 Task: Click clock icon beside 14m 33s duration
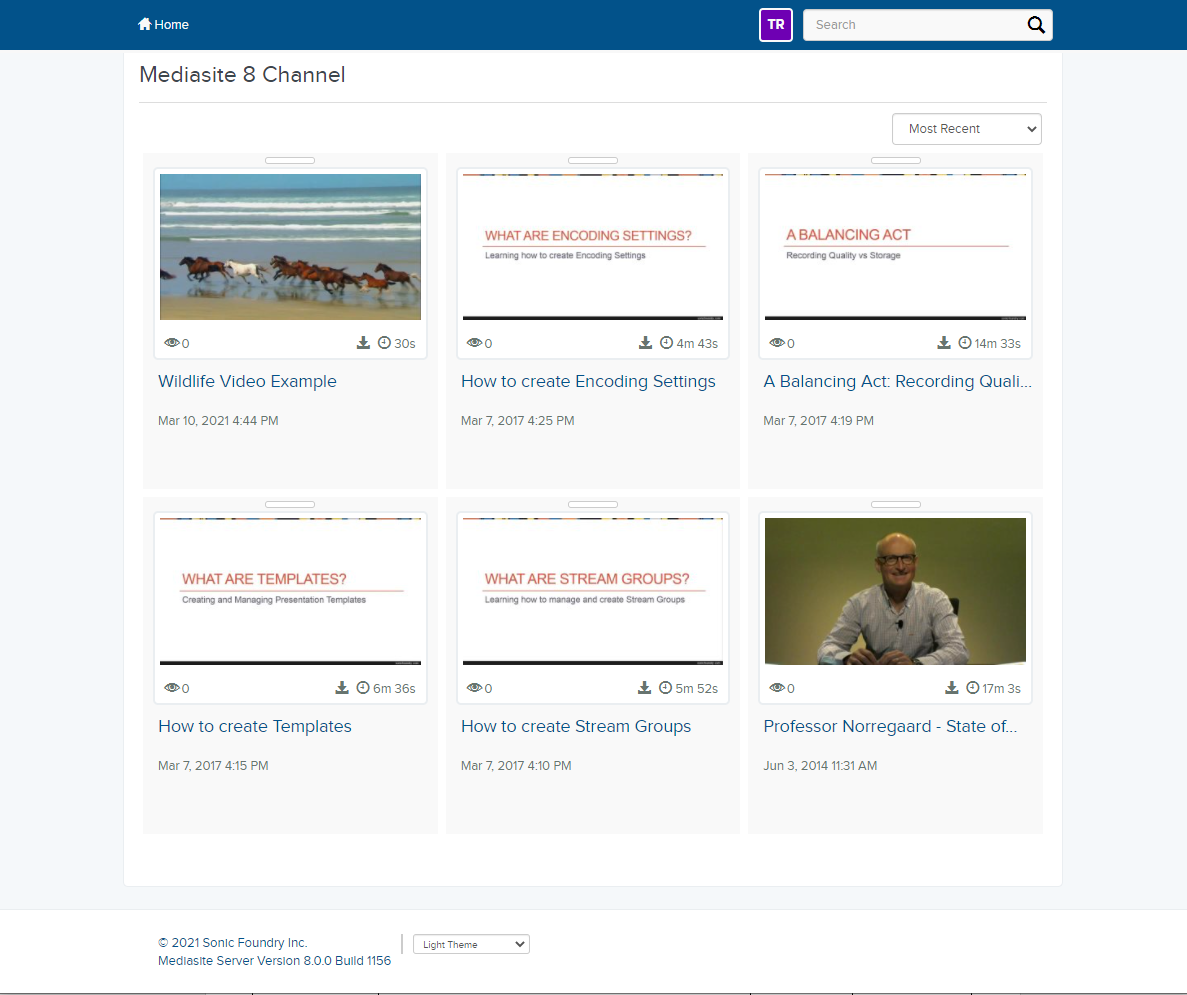964,343
